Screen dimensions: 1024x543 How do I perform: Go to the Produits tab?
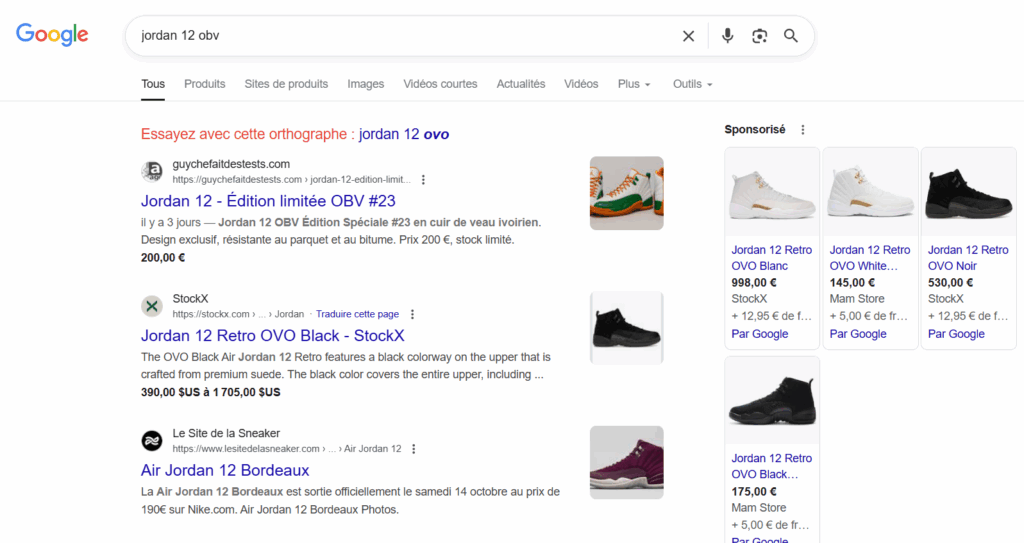coord(204,84)
